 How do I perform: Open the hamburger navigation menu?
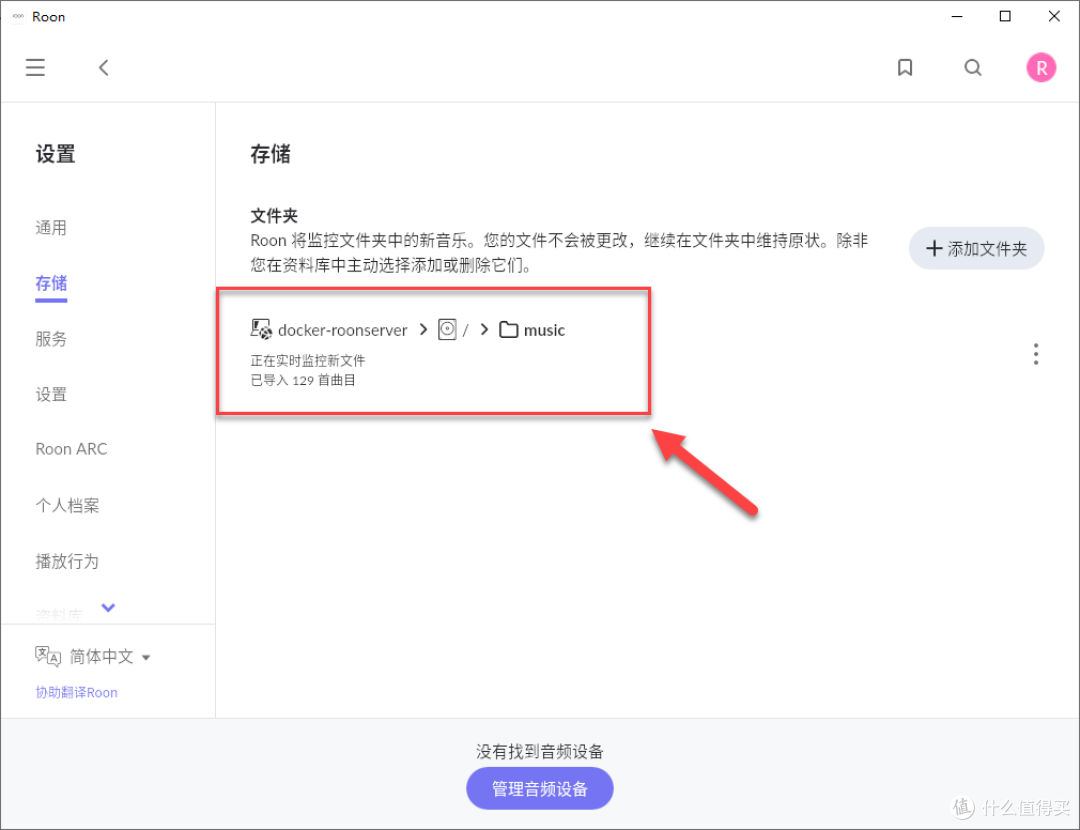tap(35, 67)
